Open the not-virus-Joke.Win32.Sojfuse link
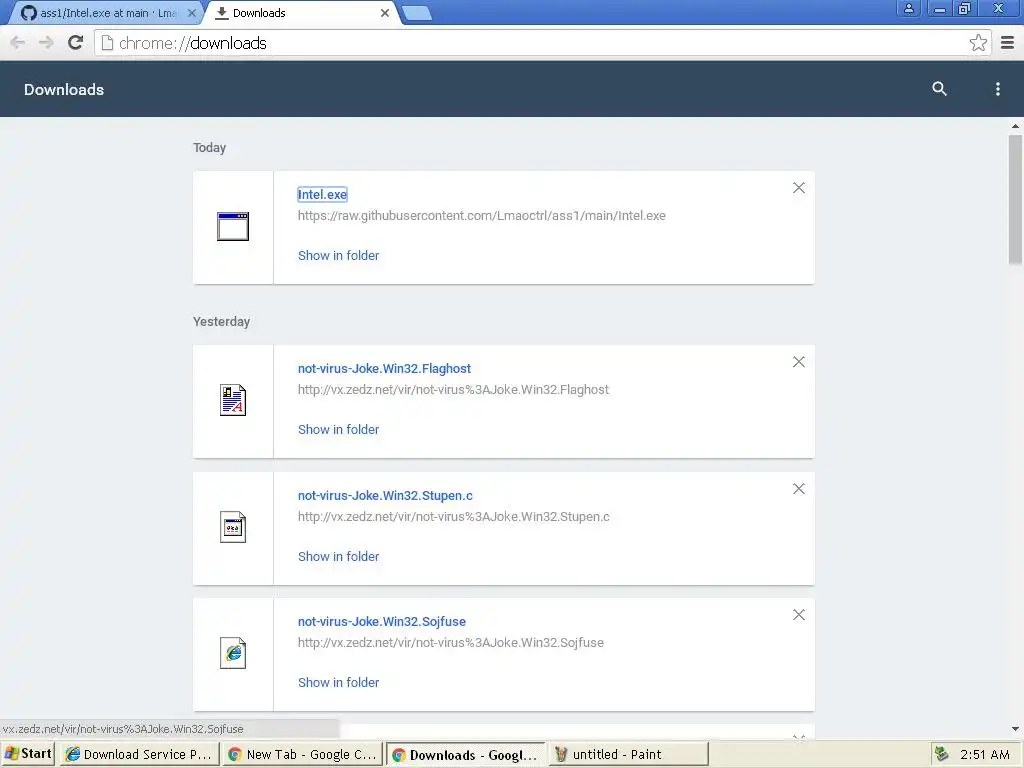 (x=382, y=622)
